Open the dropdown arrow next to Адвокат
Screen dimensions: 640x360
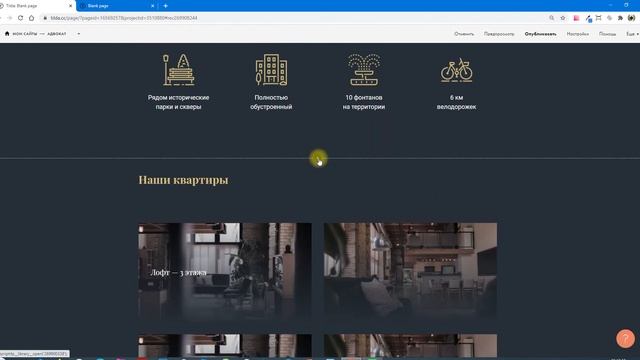coord(78,34)
